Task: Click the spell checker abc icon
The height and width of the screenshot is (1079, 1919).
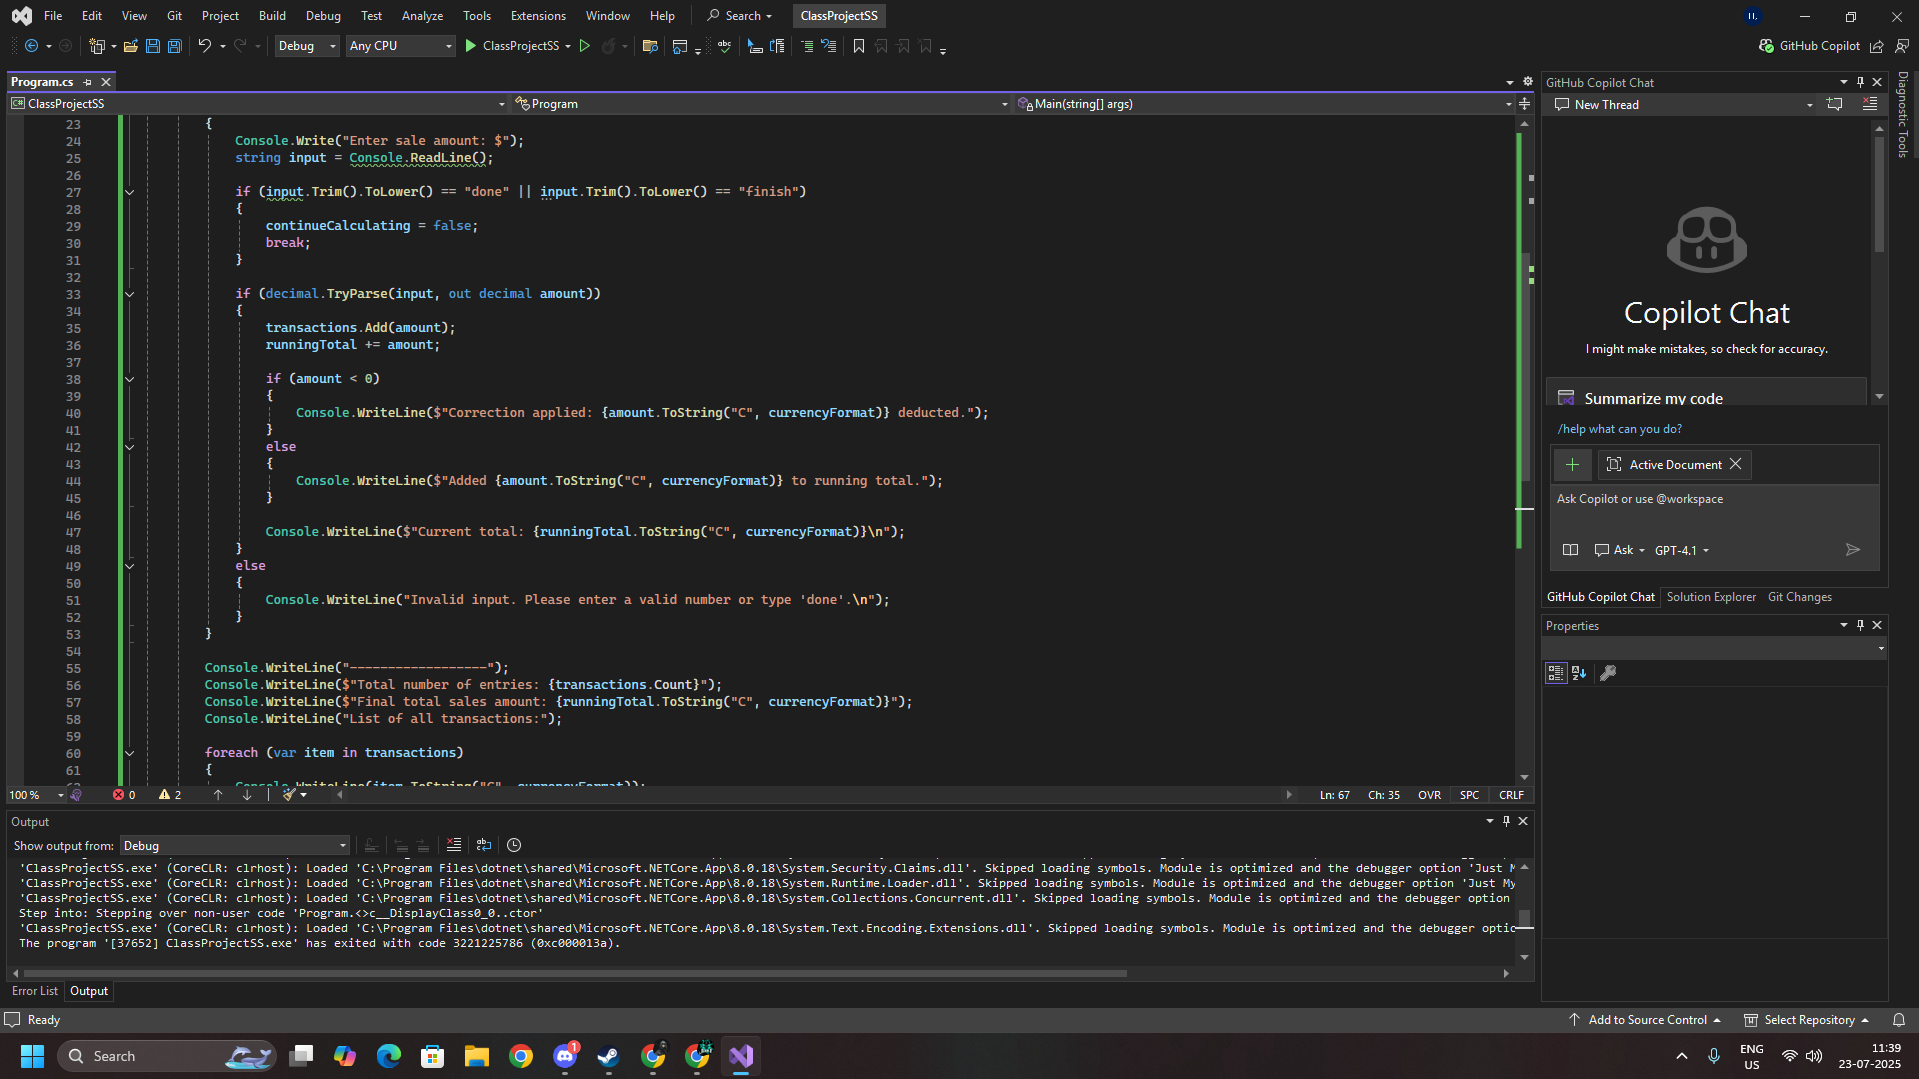Action: (x=724, y=46)
